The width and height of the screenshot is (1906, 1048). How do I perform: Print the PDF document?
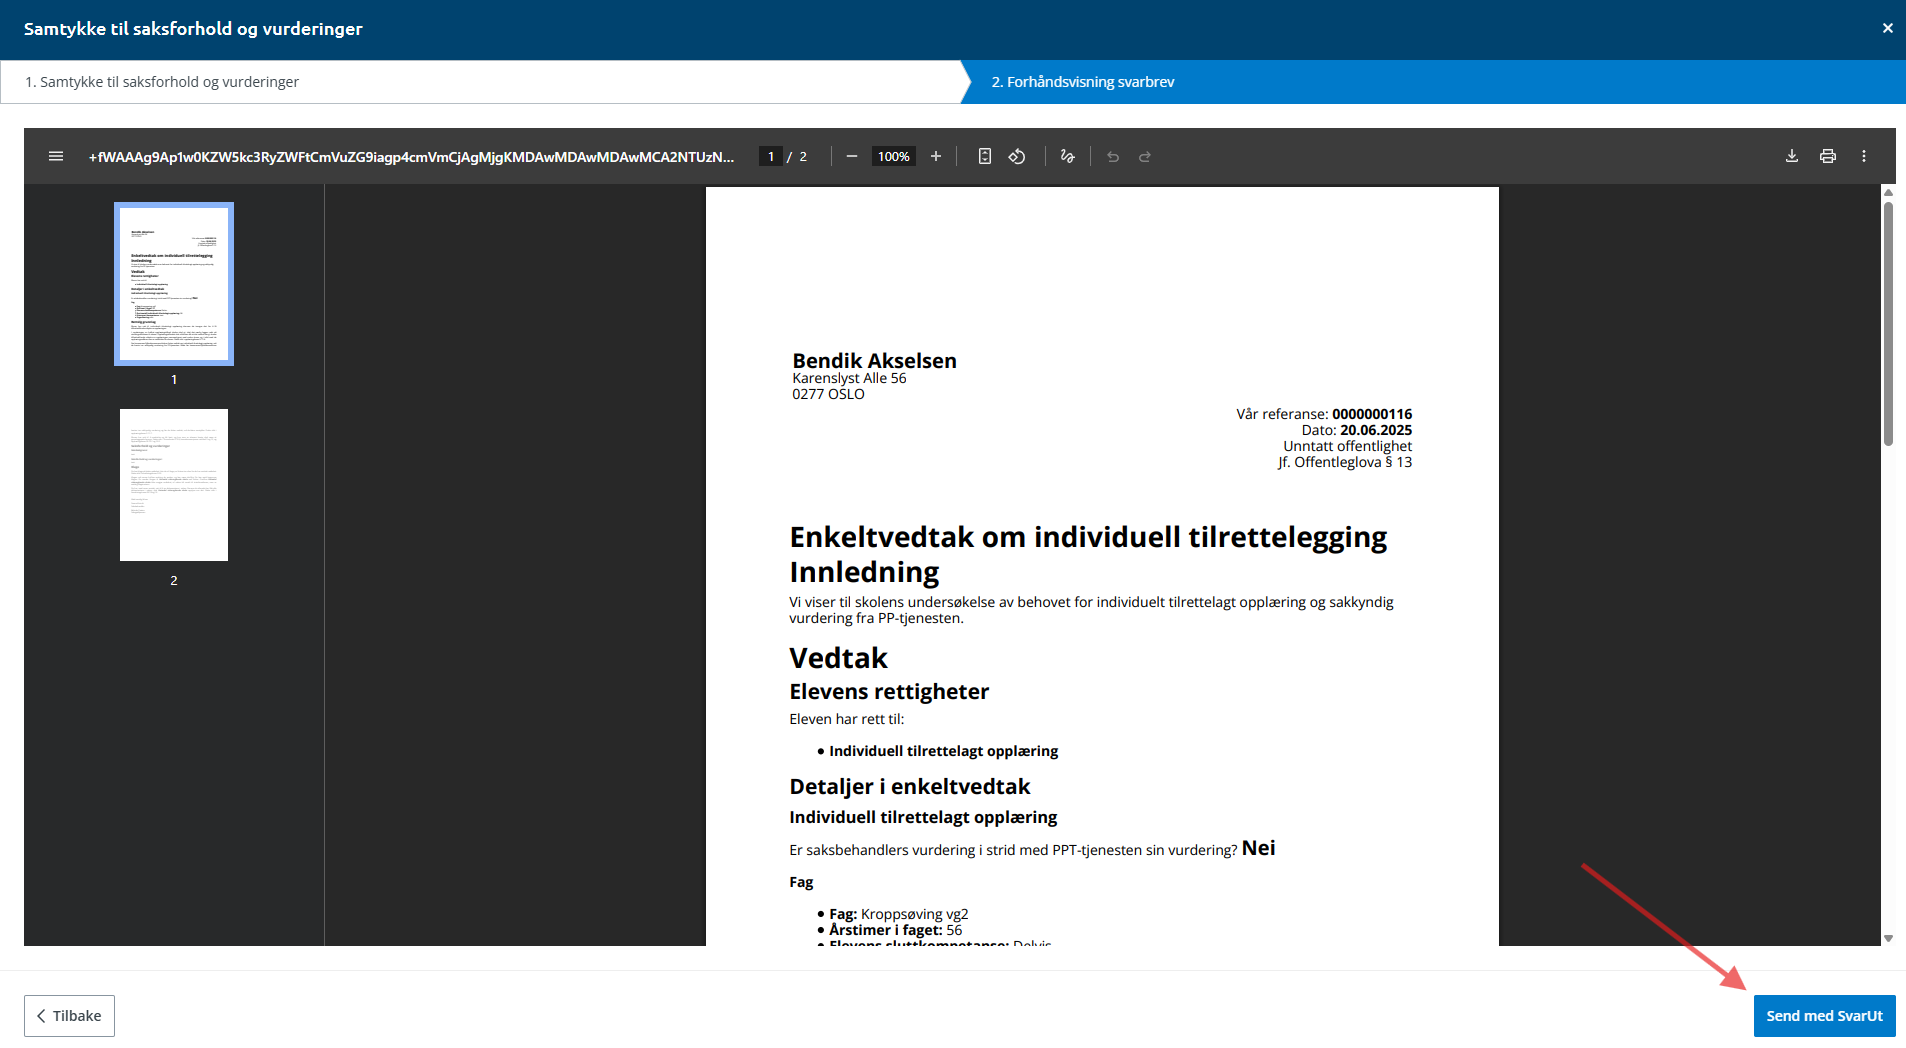(1828, 156)
